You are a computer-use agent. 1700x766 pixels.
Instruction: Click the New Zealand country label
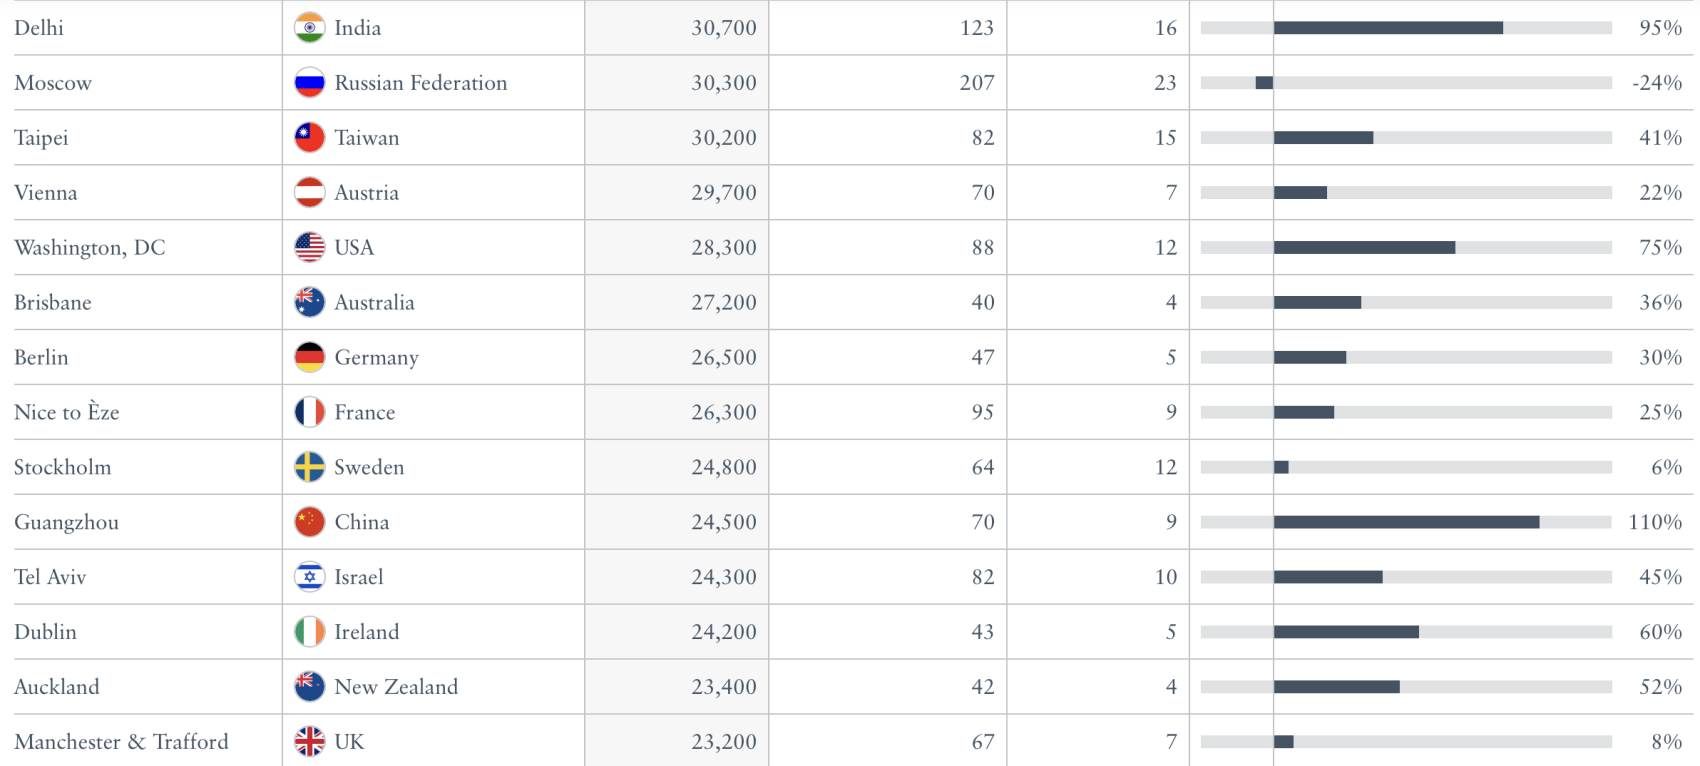[x=396, y=687]
